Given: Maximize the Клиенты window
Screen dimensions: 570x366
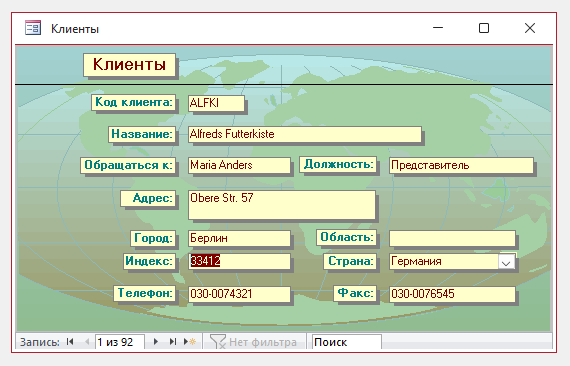Looking at the screenshot, I should (484, 28).
